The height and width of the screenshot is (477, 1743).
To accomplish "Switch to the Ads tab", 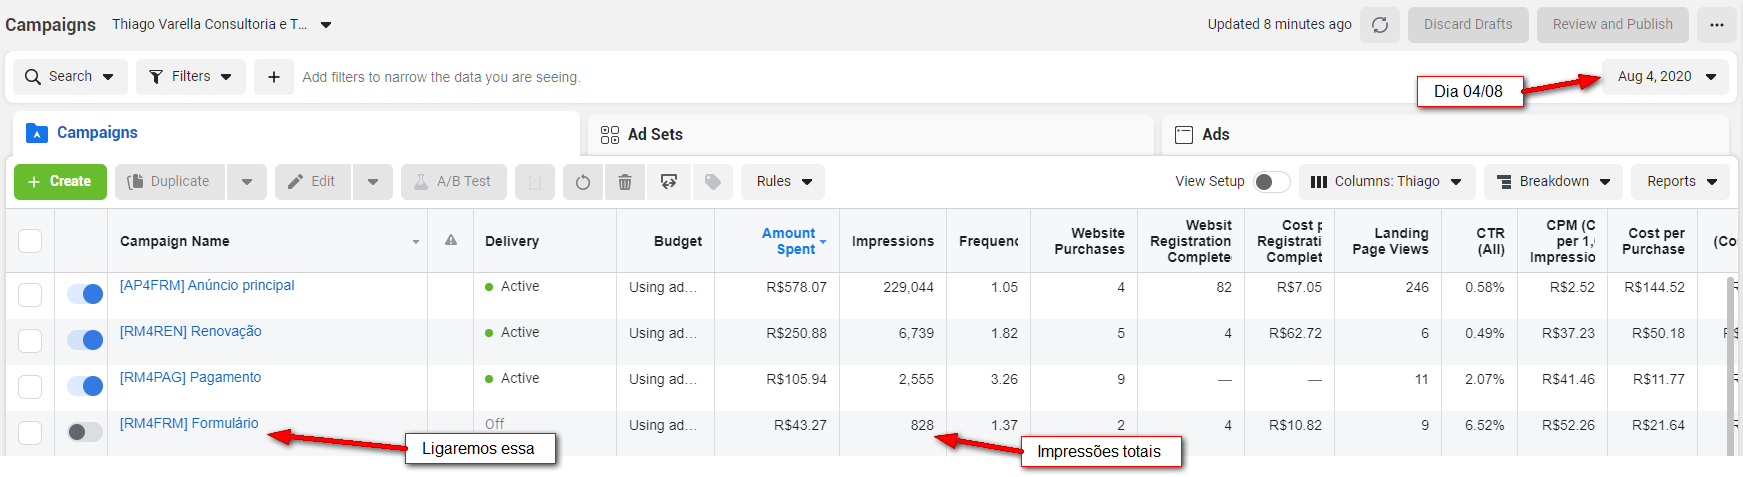I will click(x=1215, y=135).
